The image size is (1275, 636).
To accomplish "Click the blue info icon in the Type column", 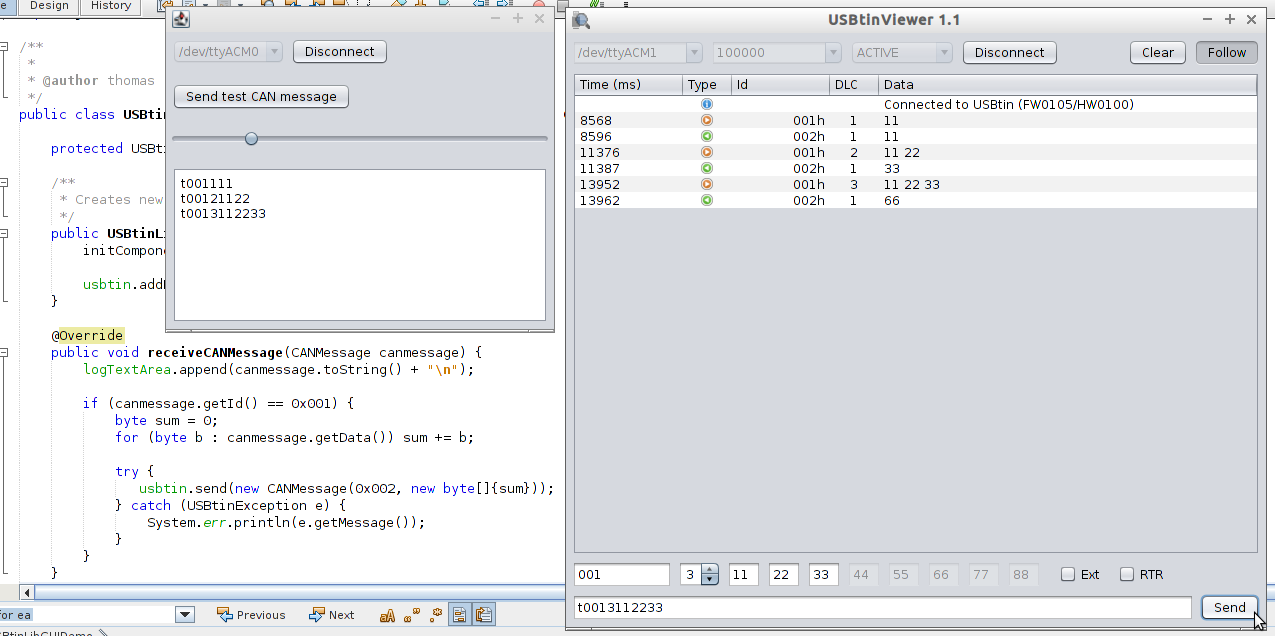I will (x=707, y=104).
